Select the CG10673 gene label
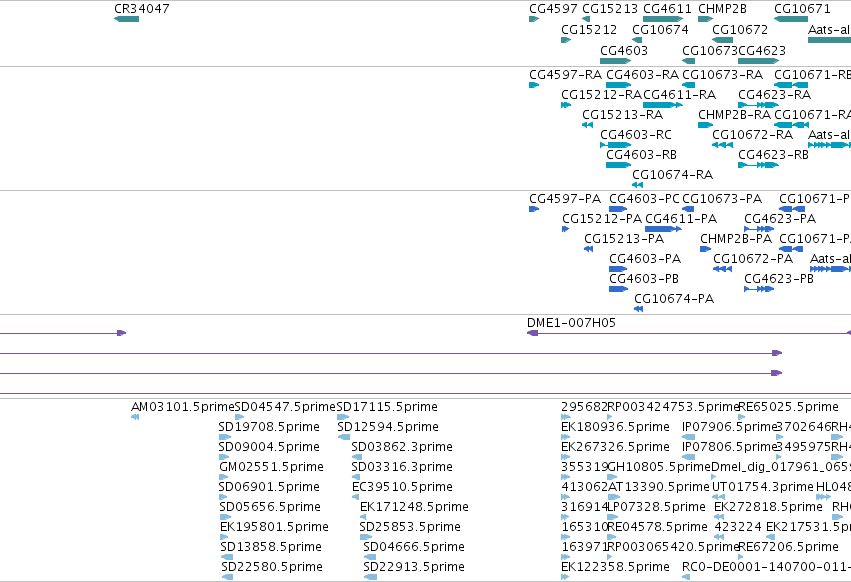Image resolution: width=851 pixels, height=582 pixels. pos(710,50)
